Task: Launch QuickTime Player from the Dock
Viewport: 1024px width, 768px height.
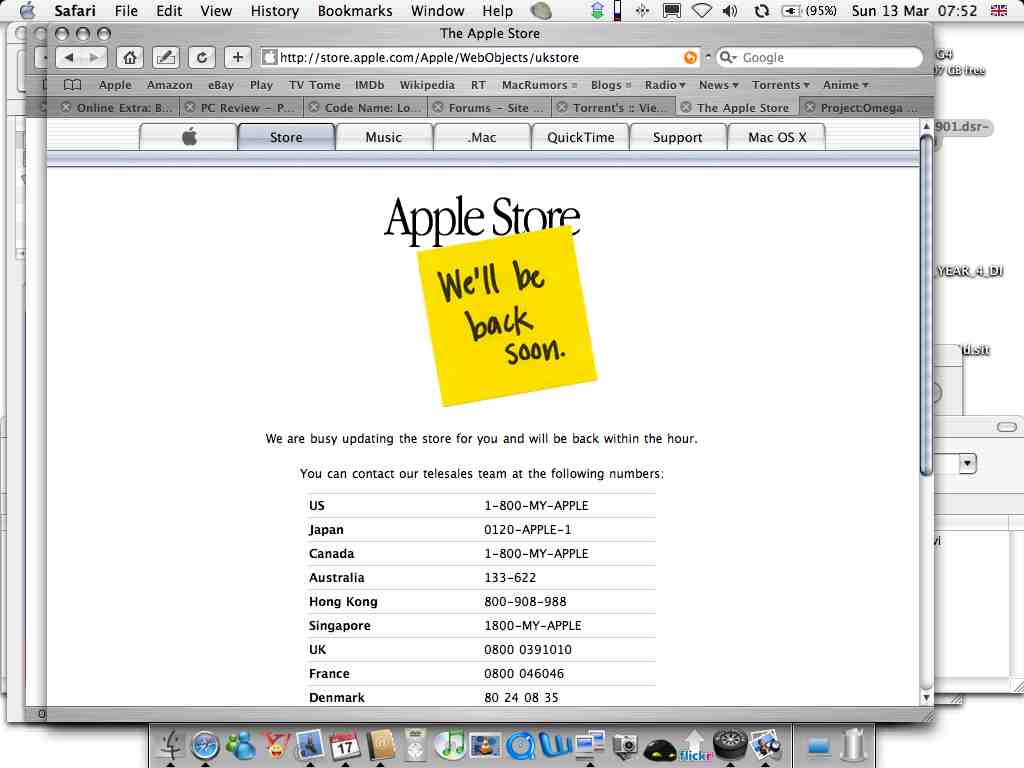Action: click(520, 745)
